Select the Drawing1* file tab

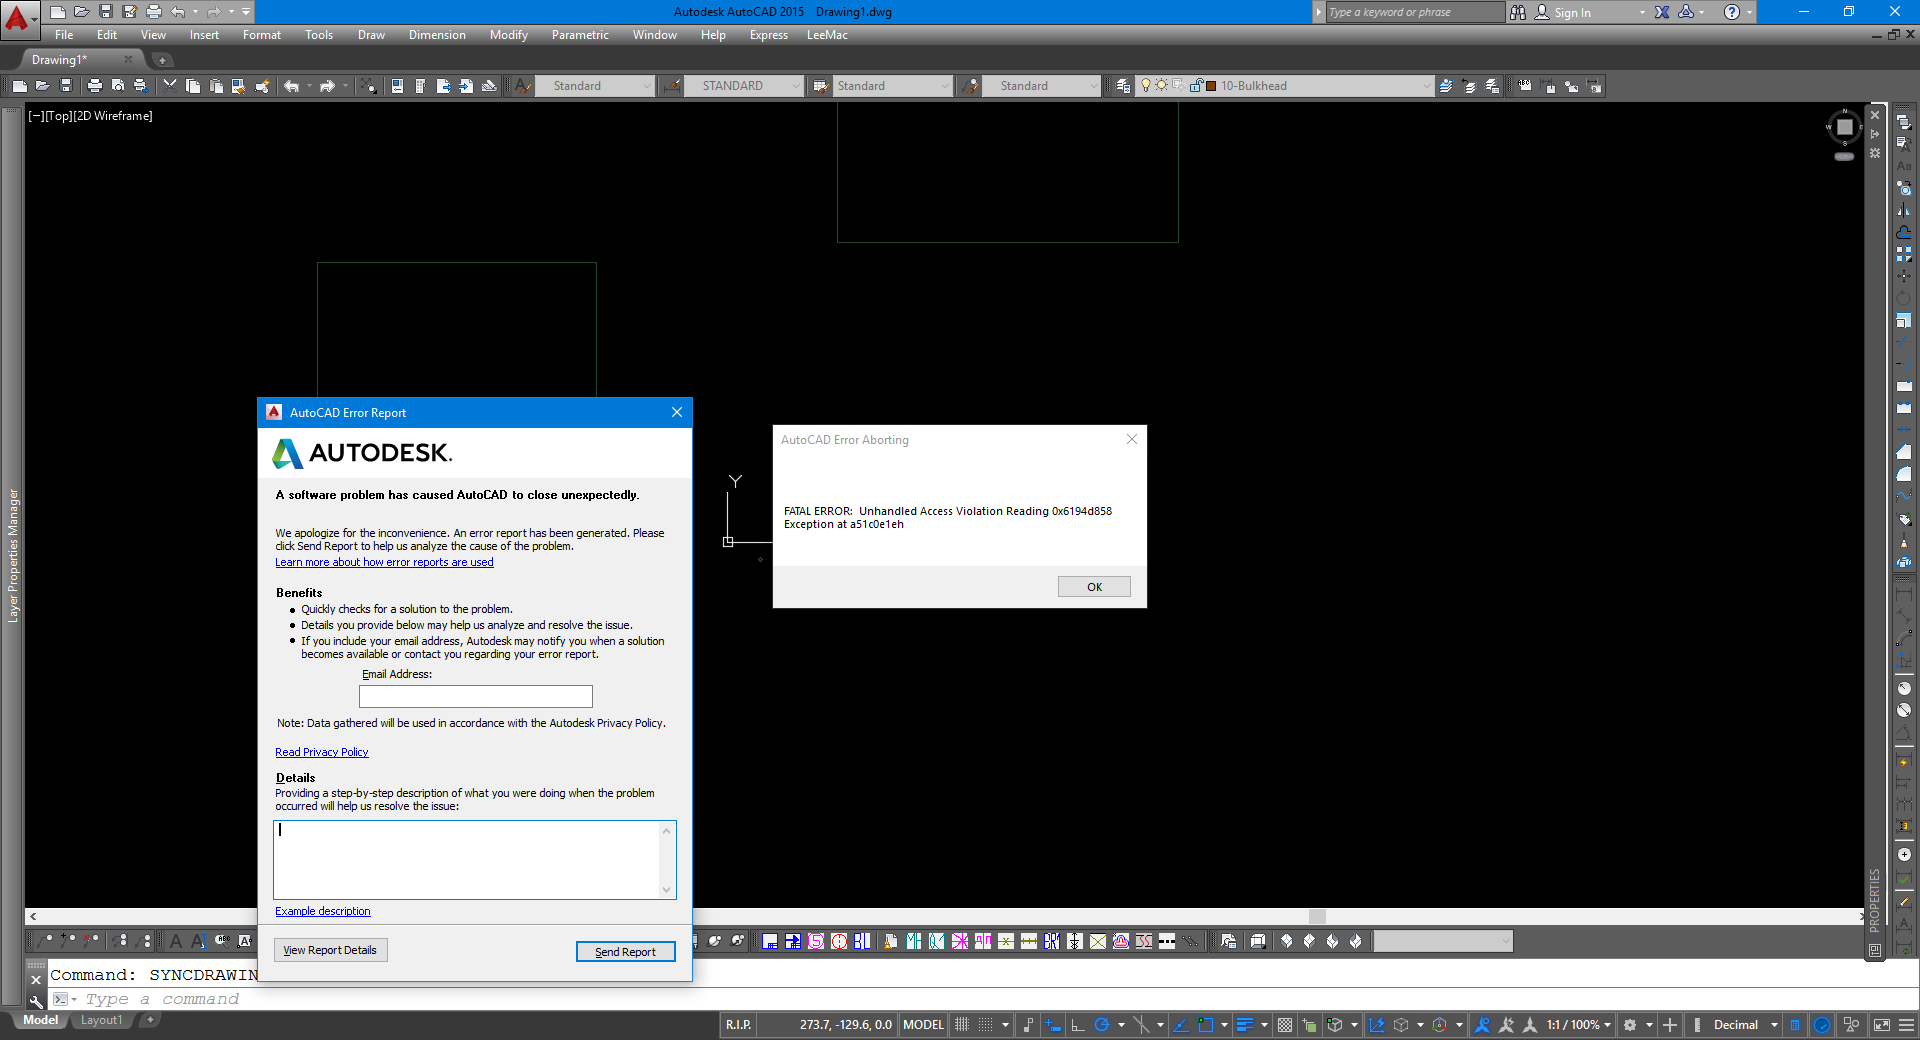click(x=59, y=60)
